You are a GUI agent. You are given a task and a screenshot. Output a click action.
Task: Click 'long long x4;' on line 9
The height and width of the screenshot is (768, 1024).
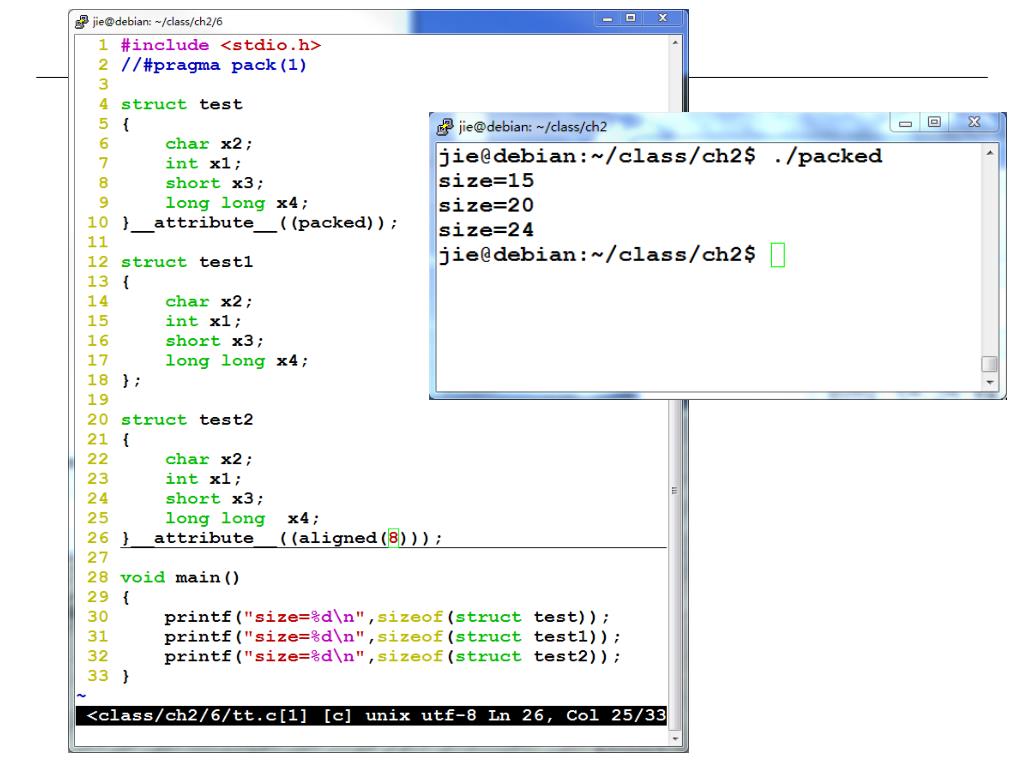[x=236, y=203]
